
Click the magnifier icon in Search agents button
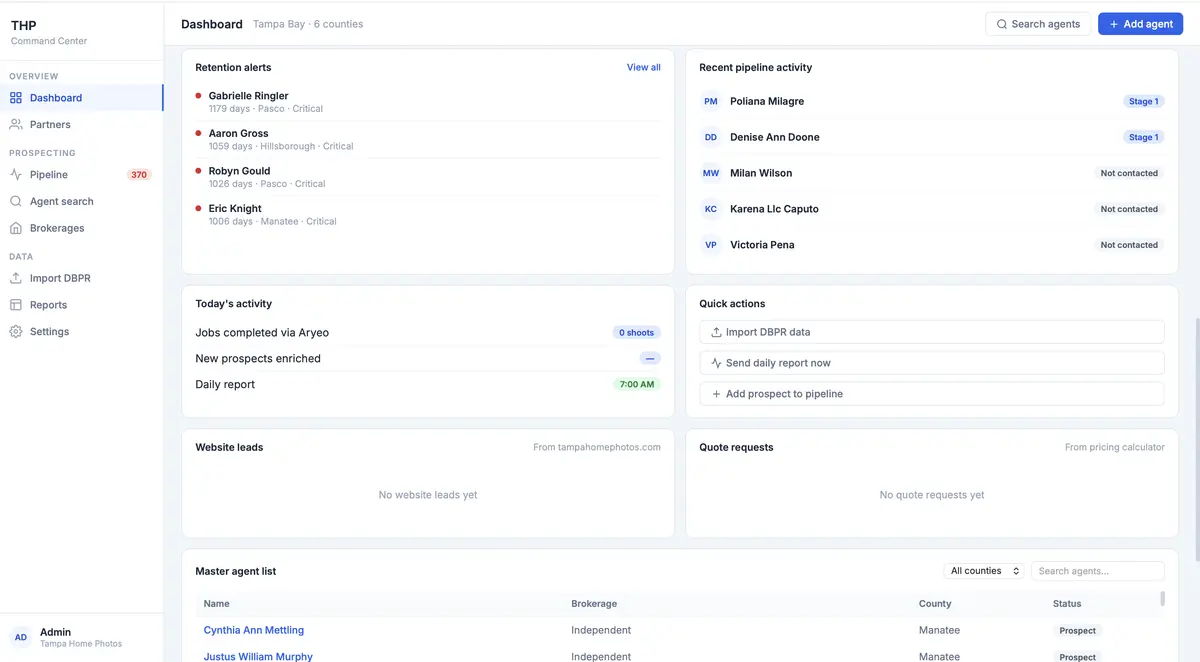[x=1002, y=24]
